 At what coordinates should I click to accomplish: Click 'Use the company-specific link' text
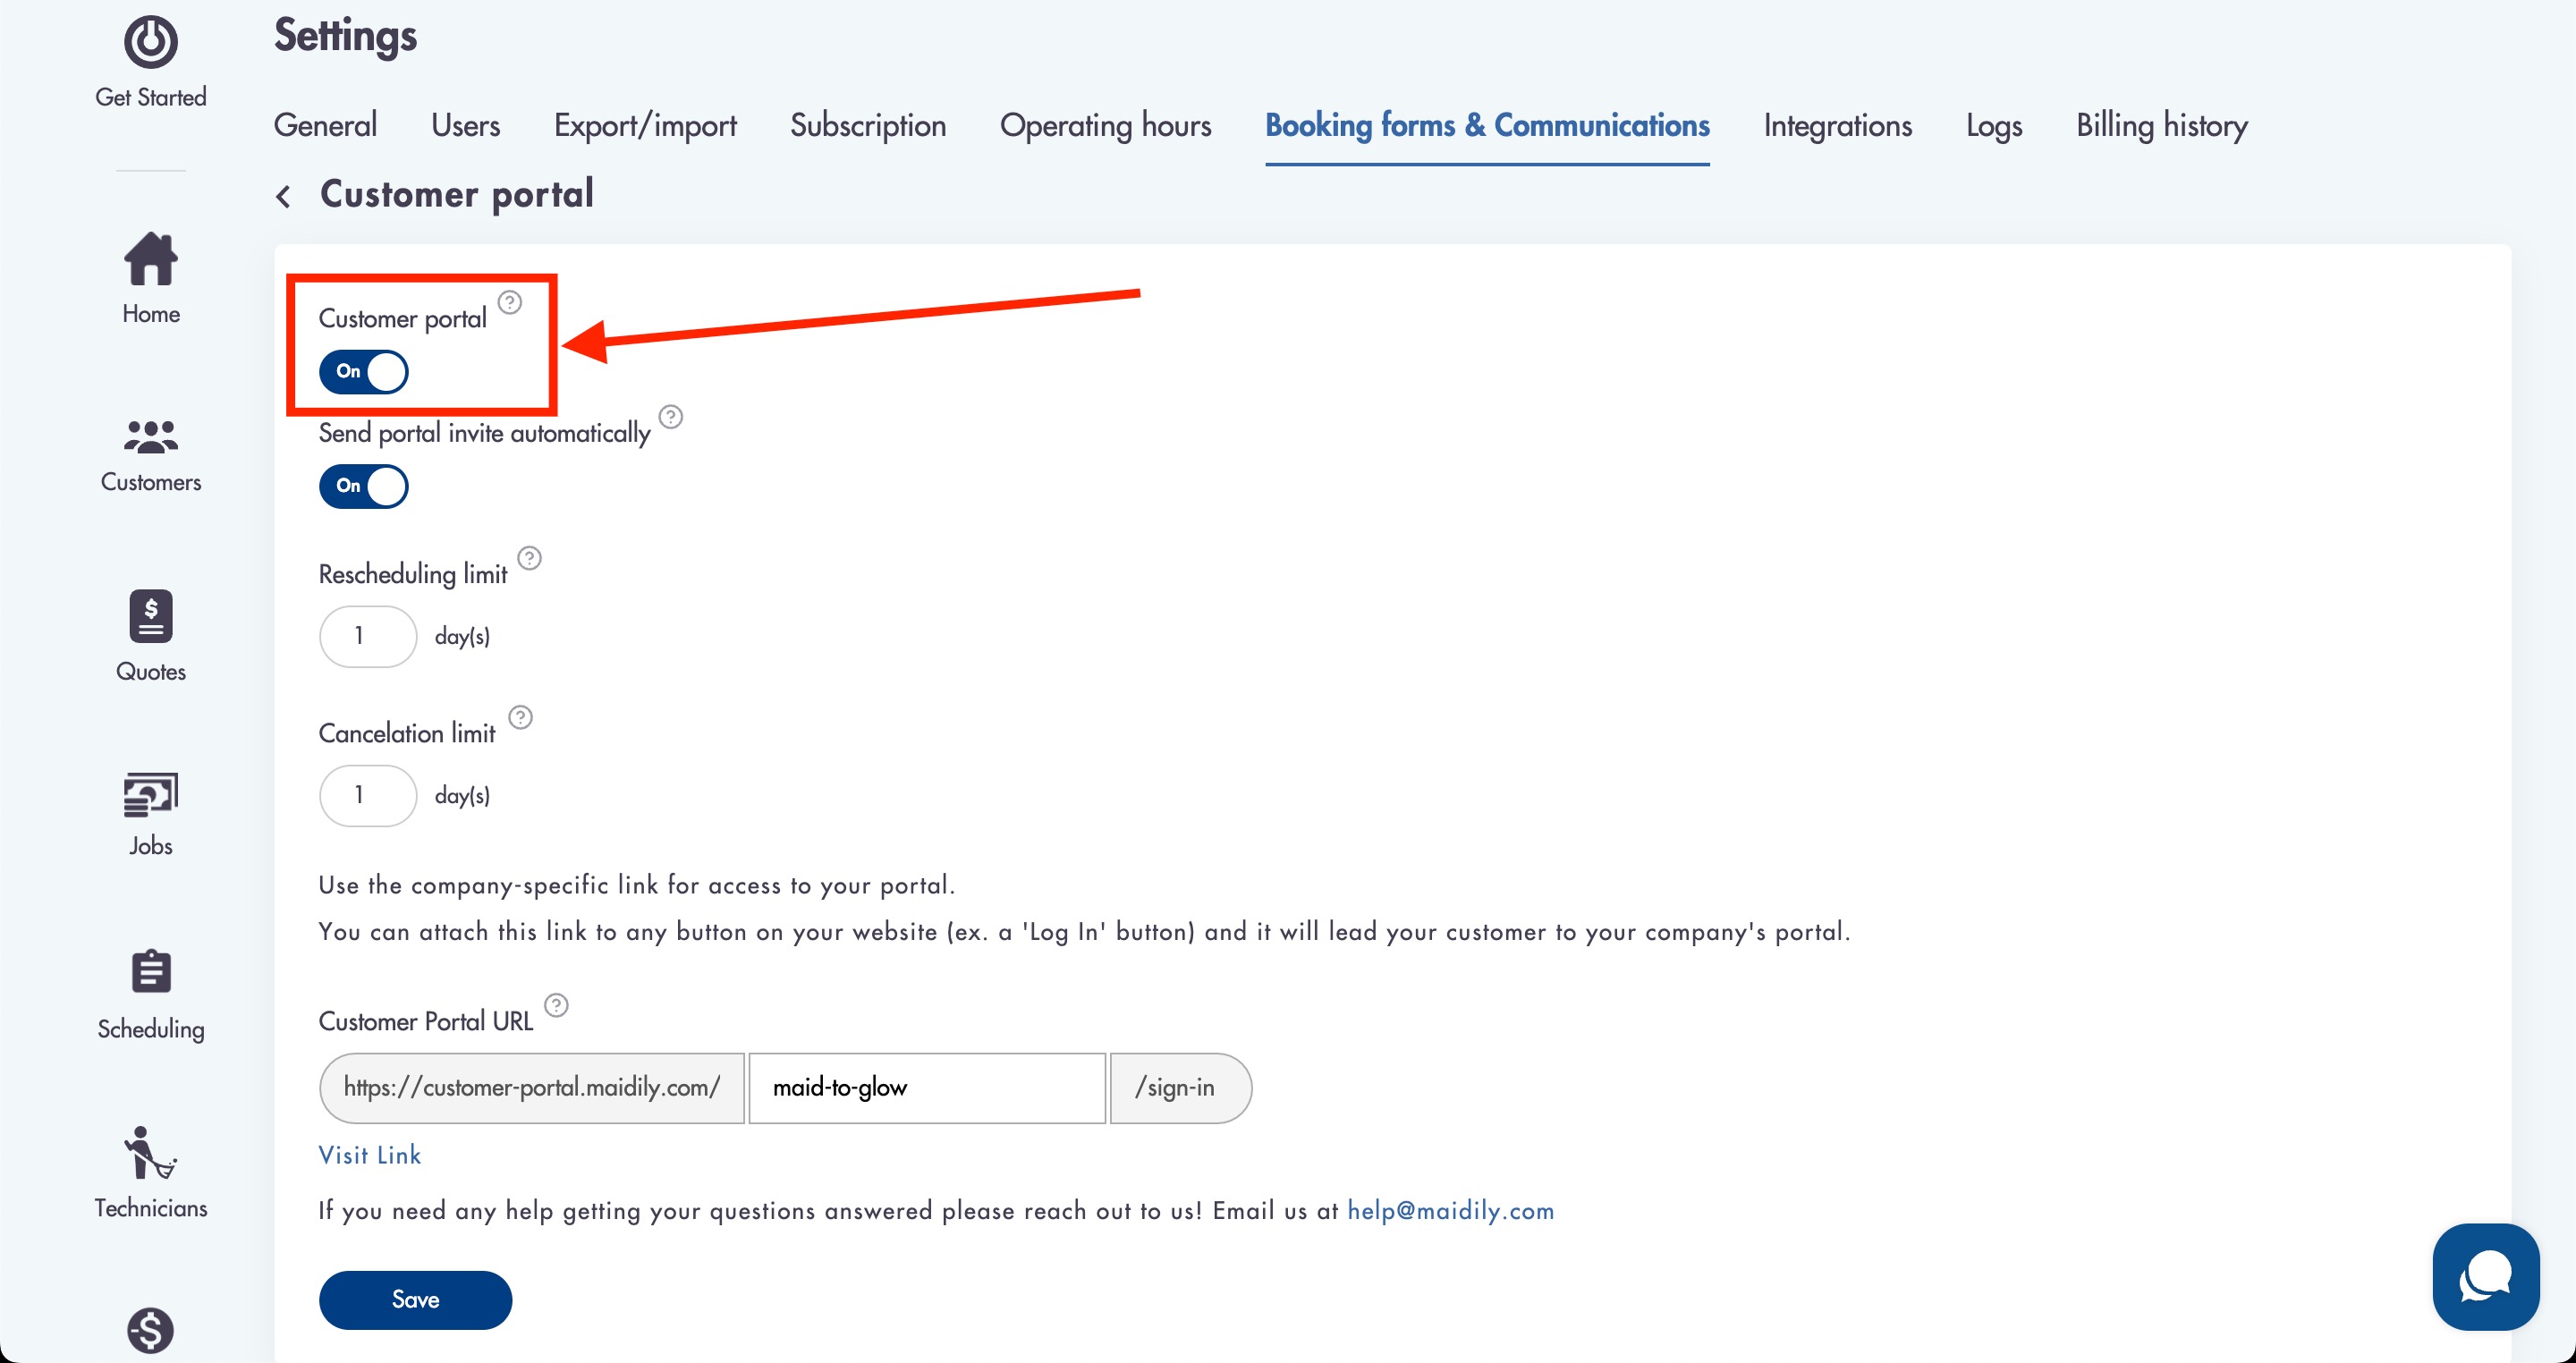[x=637, y=885]
